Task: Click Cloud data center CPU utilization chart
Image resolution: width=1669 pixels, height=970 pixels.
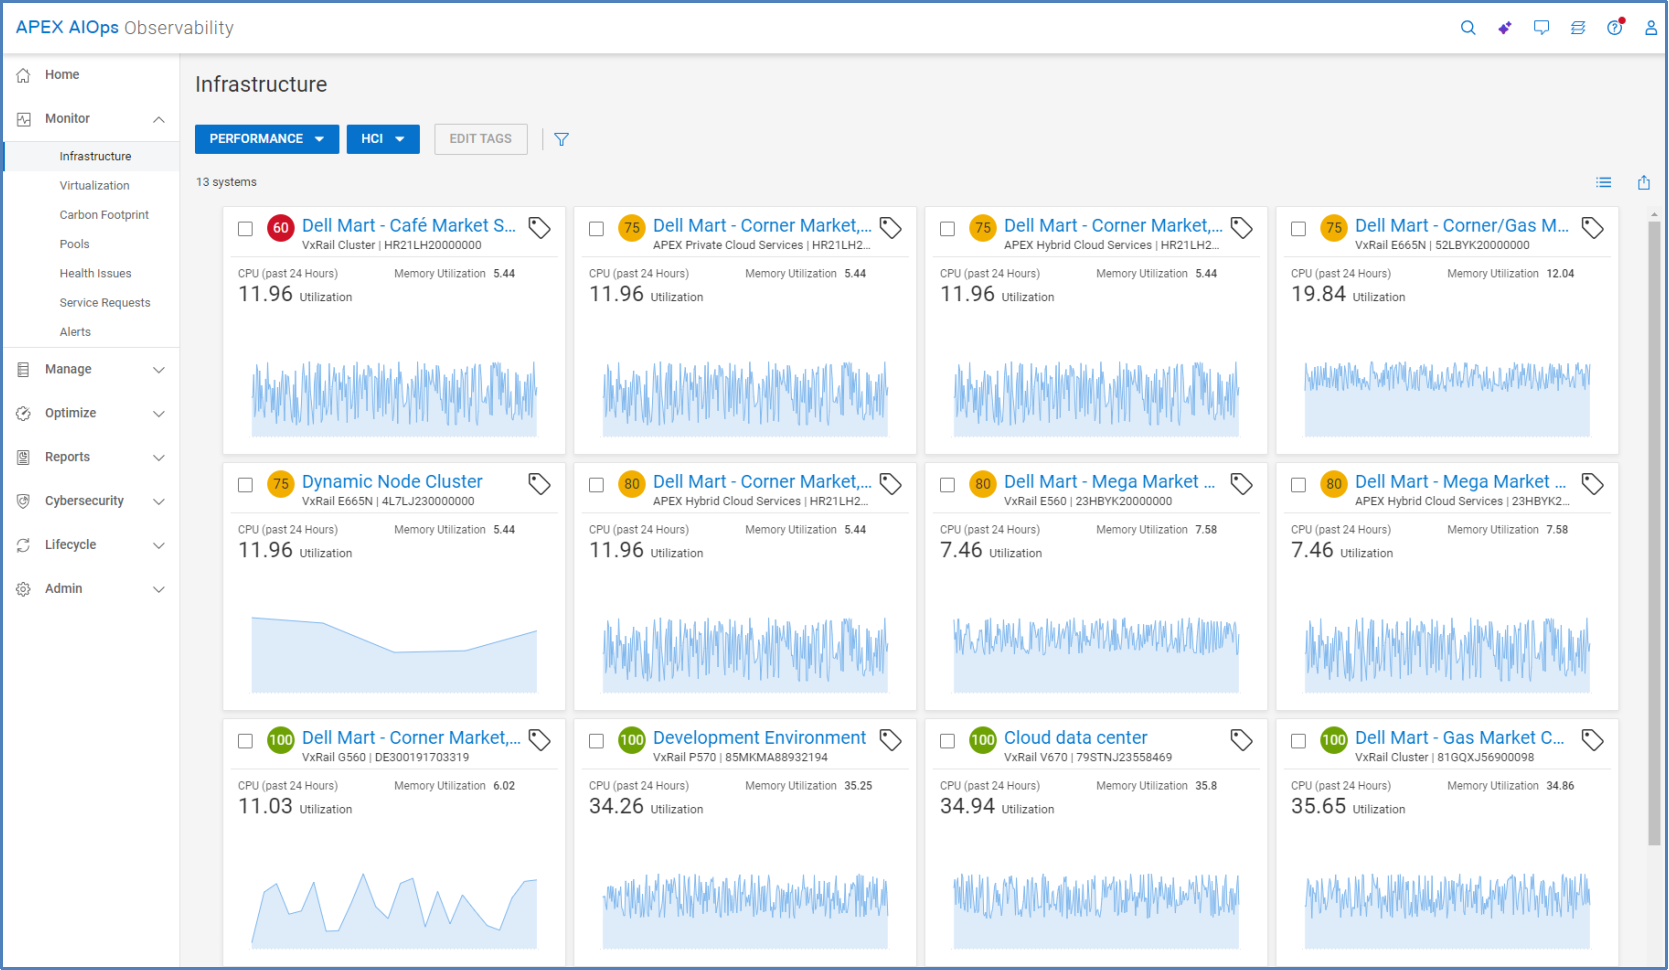Action: click(1096, 910)
